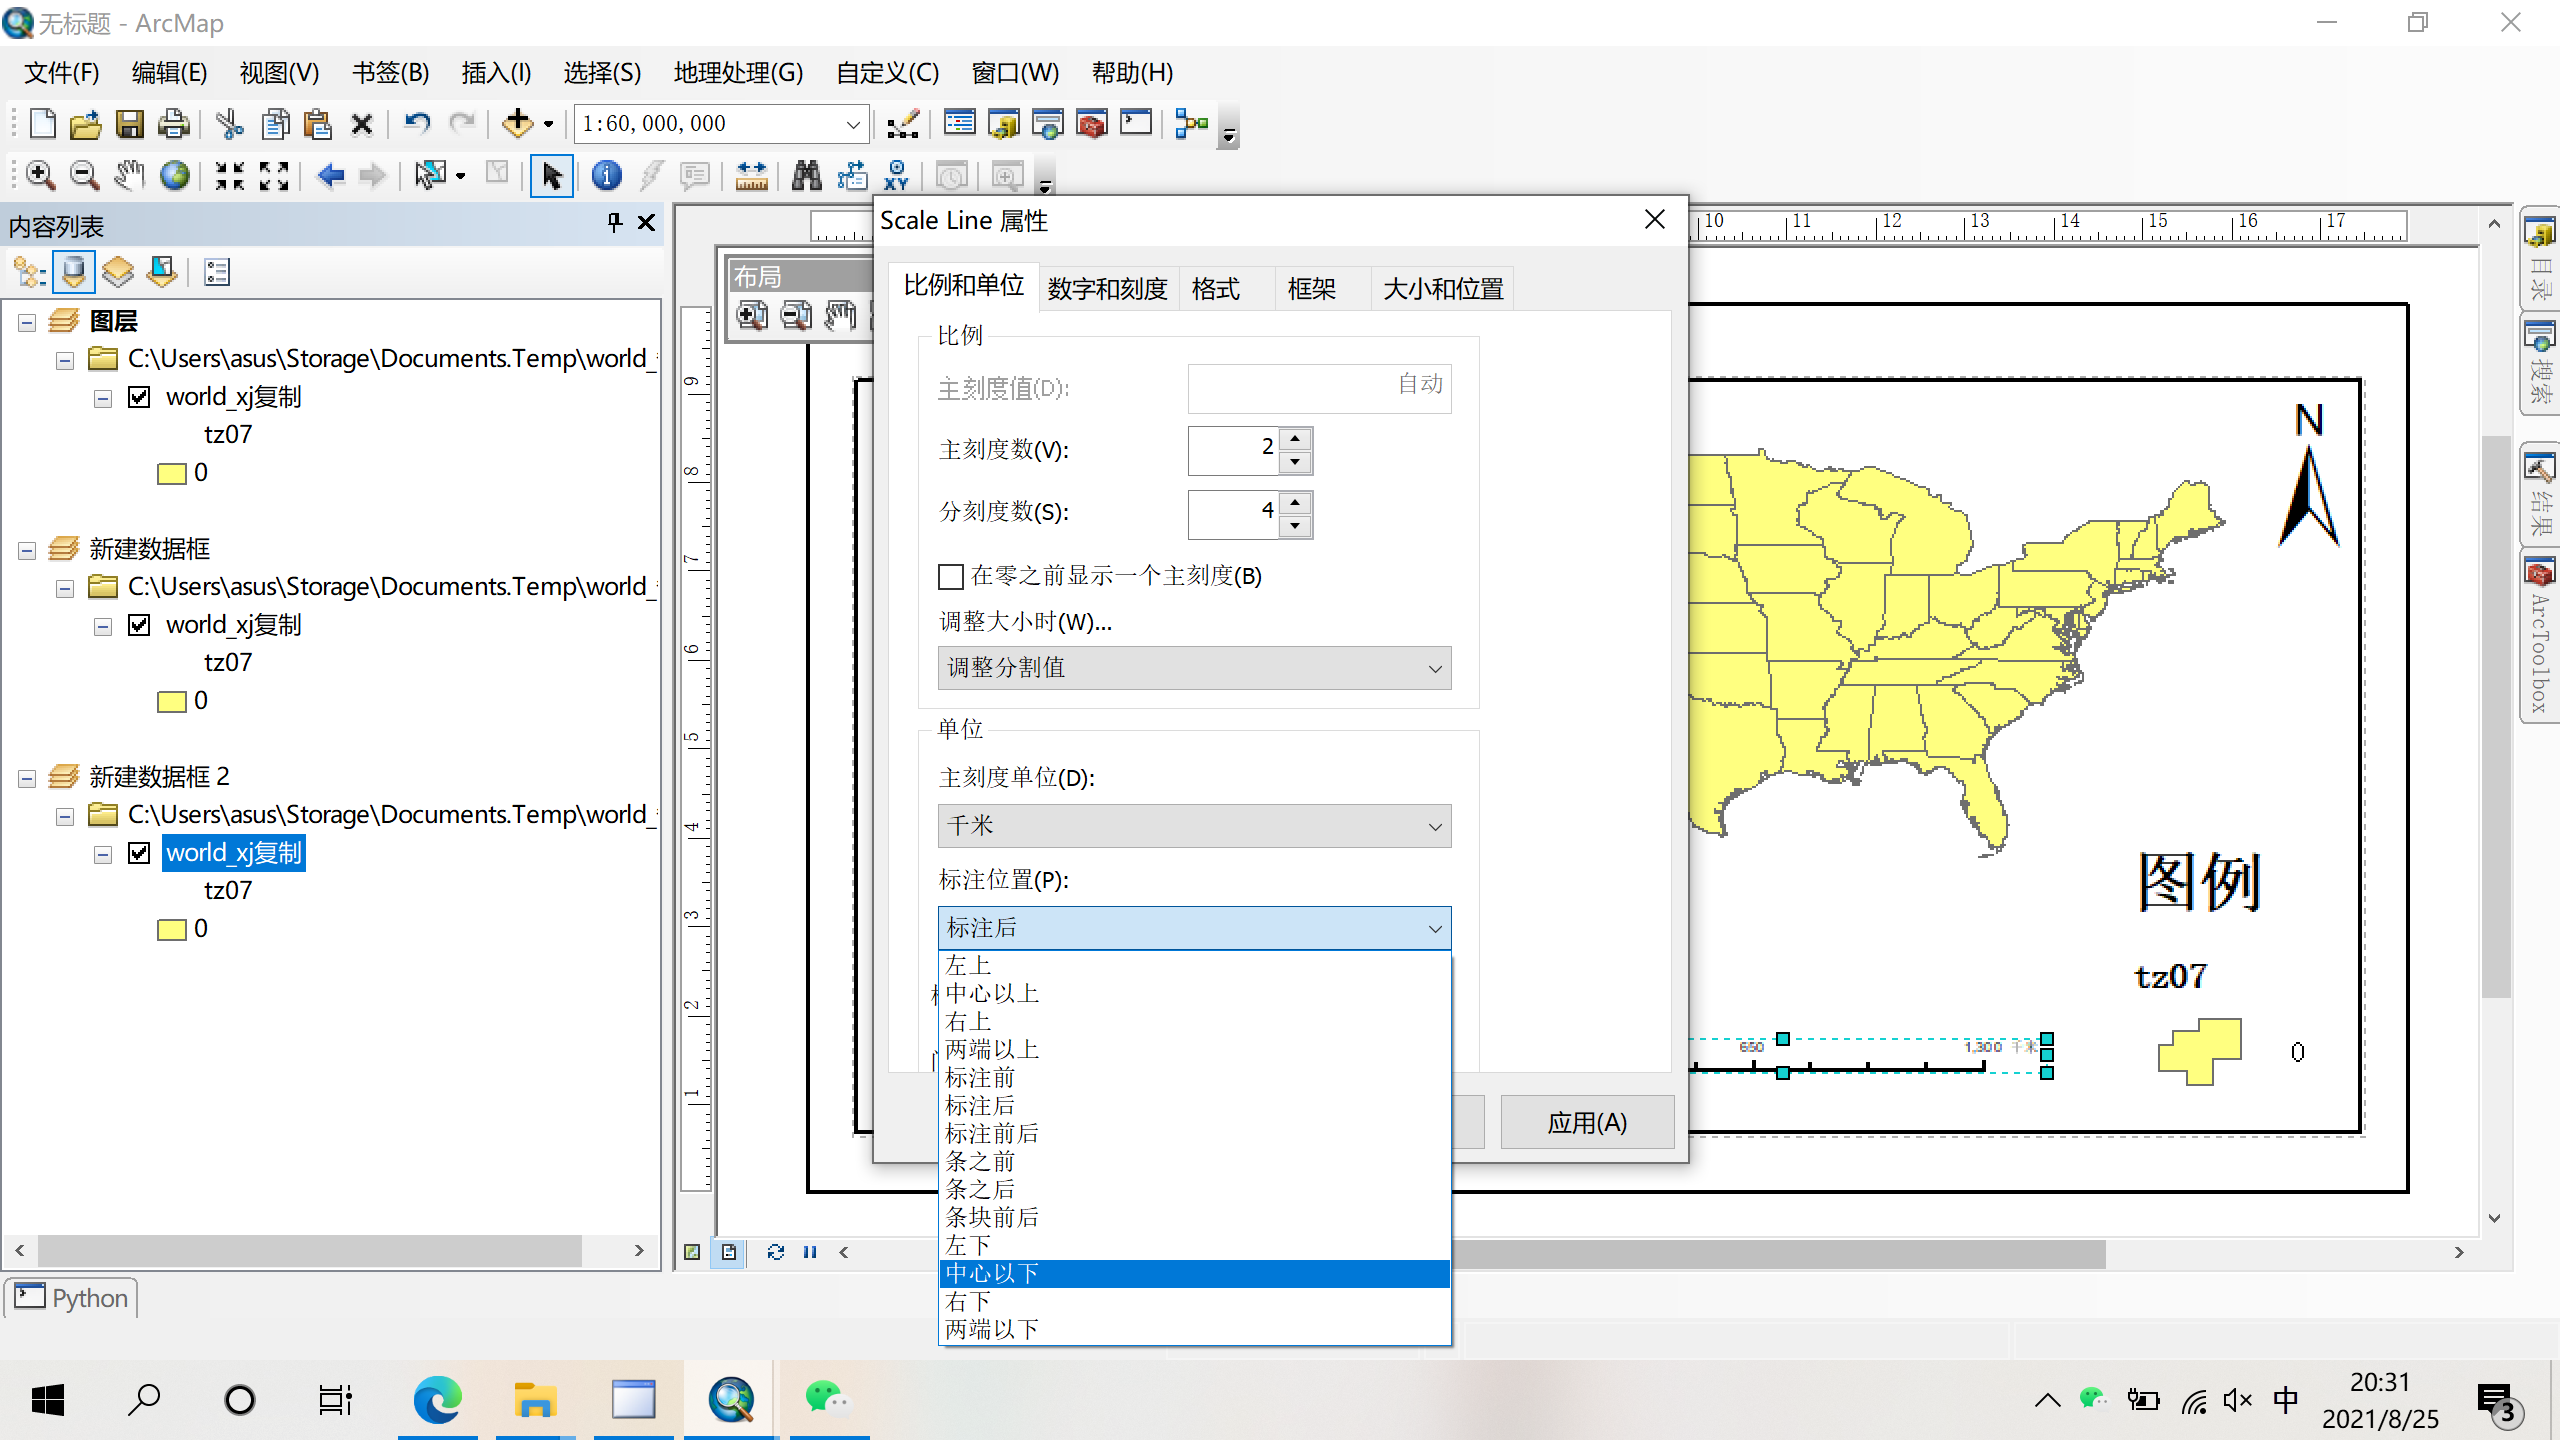Open 调整分割值 dropdown
Viewport: 2560px width, 1440px height.
point(1194,668)
